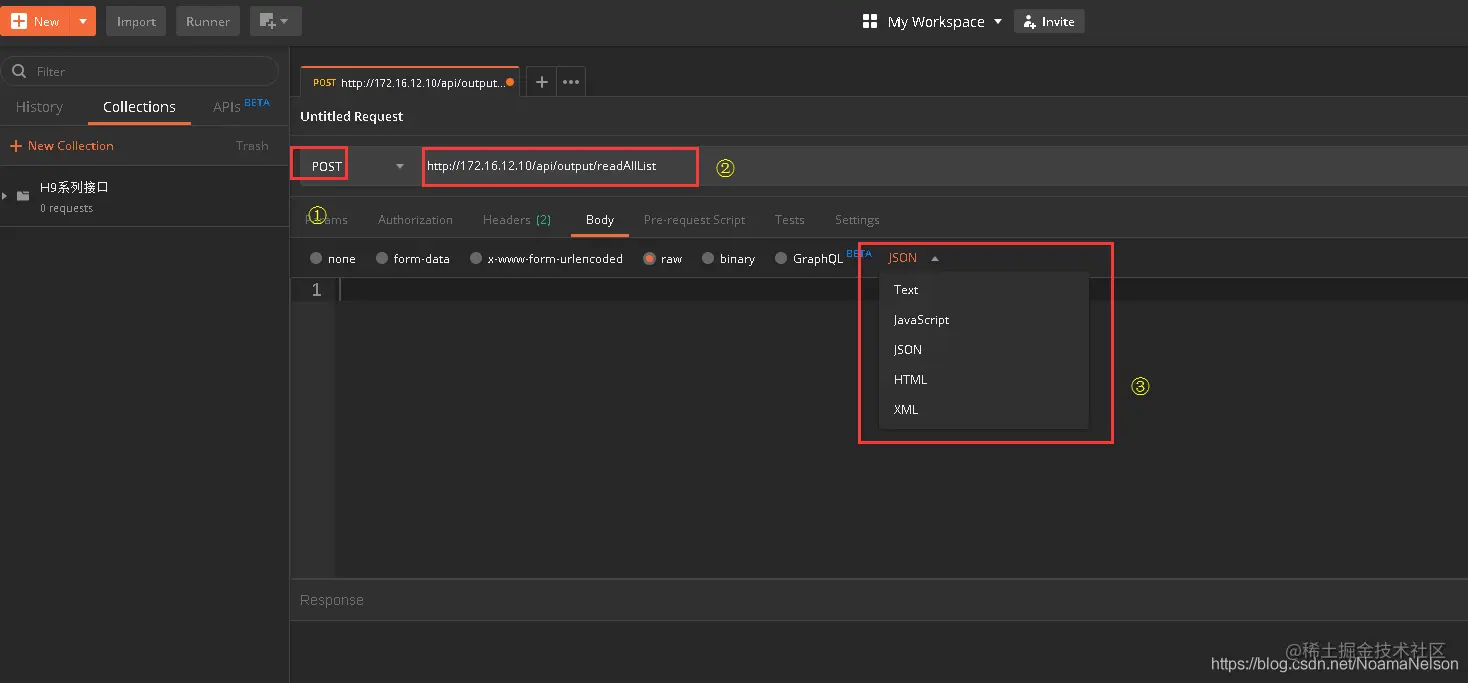The width and height of the screenshot is (1468, 683).
Task: Select the binary radio button
Action: pyautogui.click(x=708, y=258)
